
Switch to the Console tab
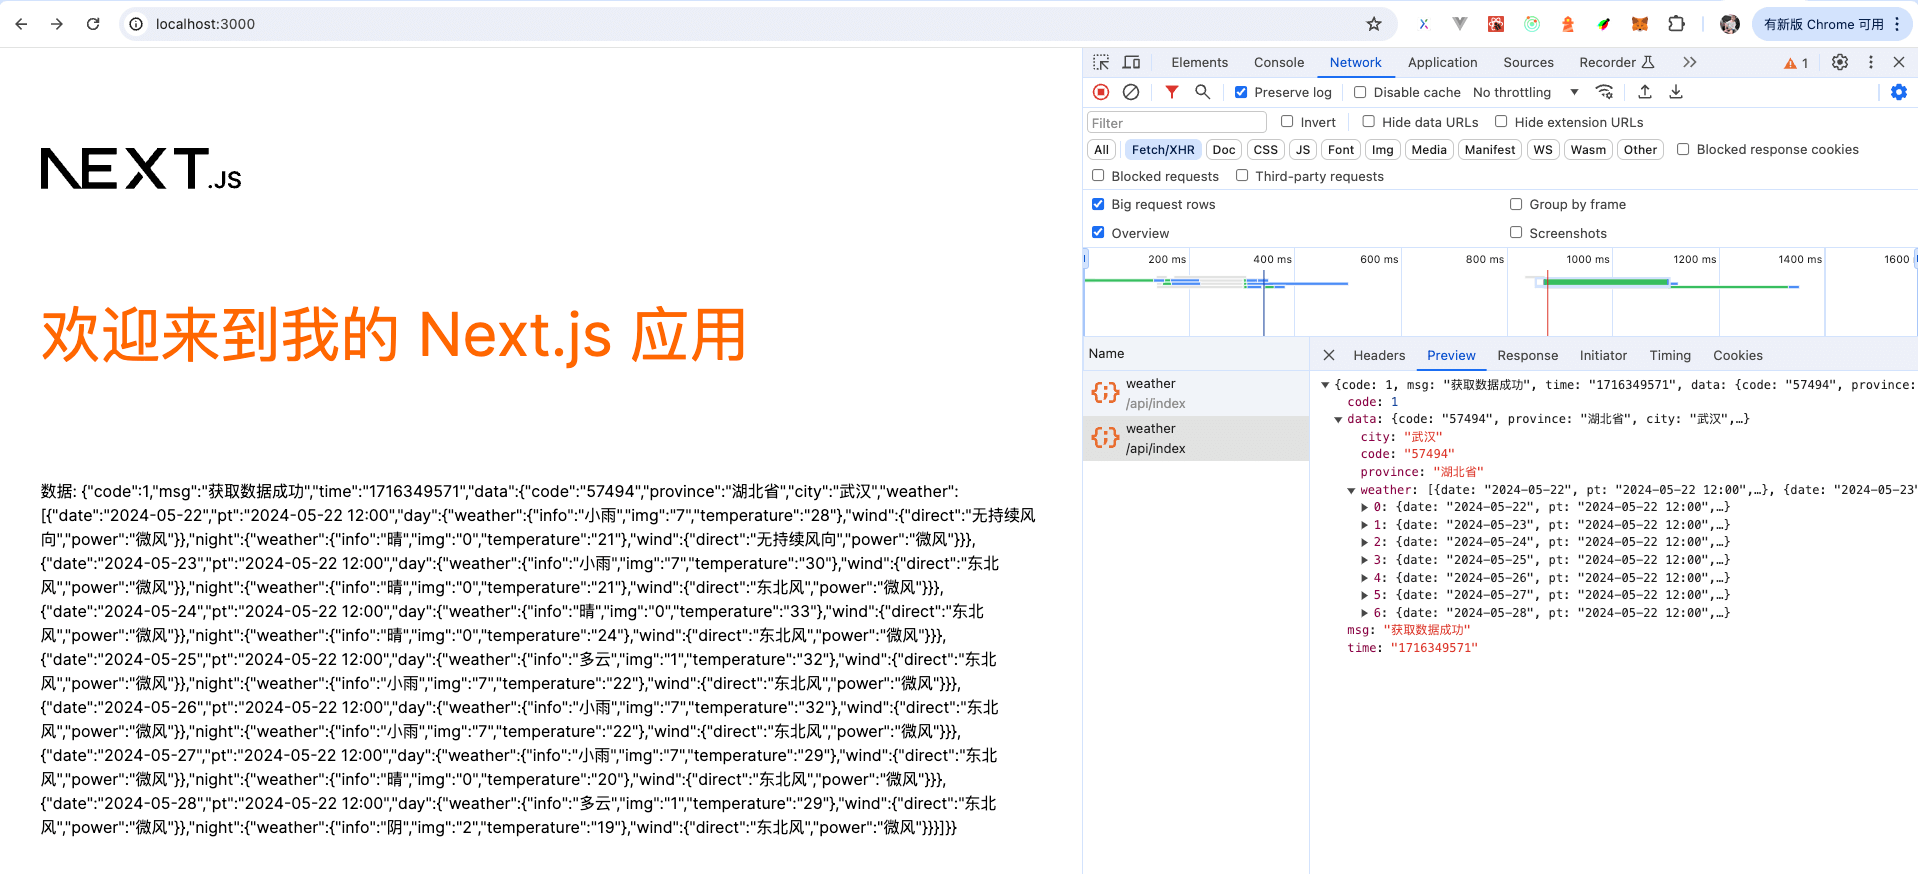(1279, 62)
